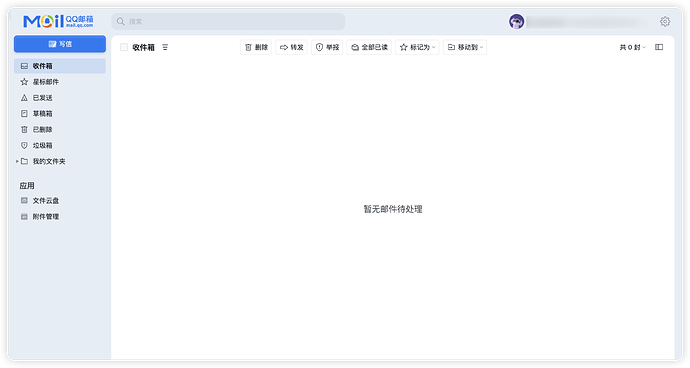Screen dimensions: 690x368
Task: Click the 举报 report button
Action: [327, 47]
